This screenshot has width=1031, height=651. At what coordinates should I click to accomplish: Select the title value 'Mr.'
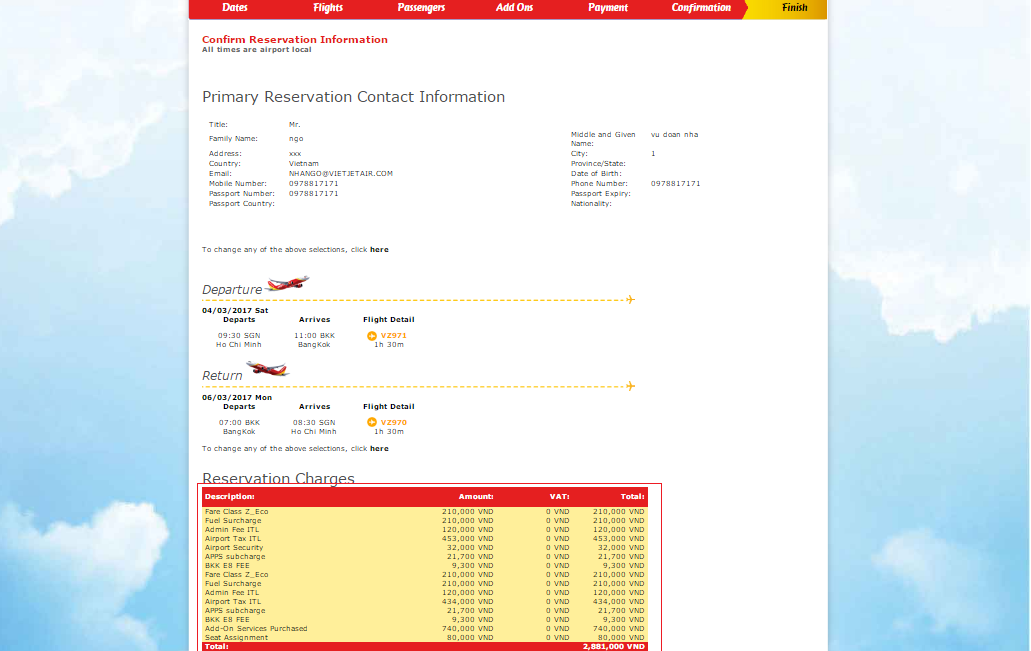click(x=295, y=125)
